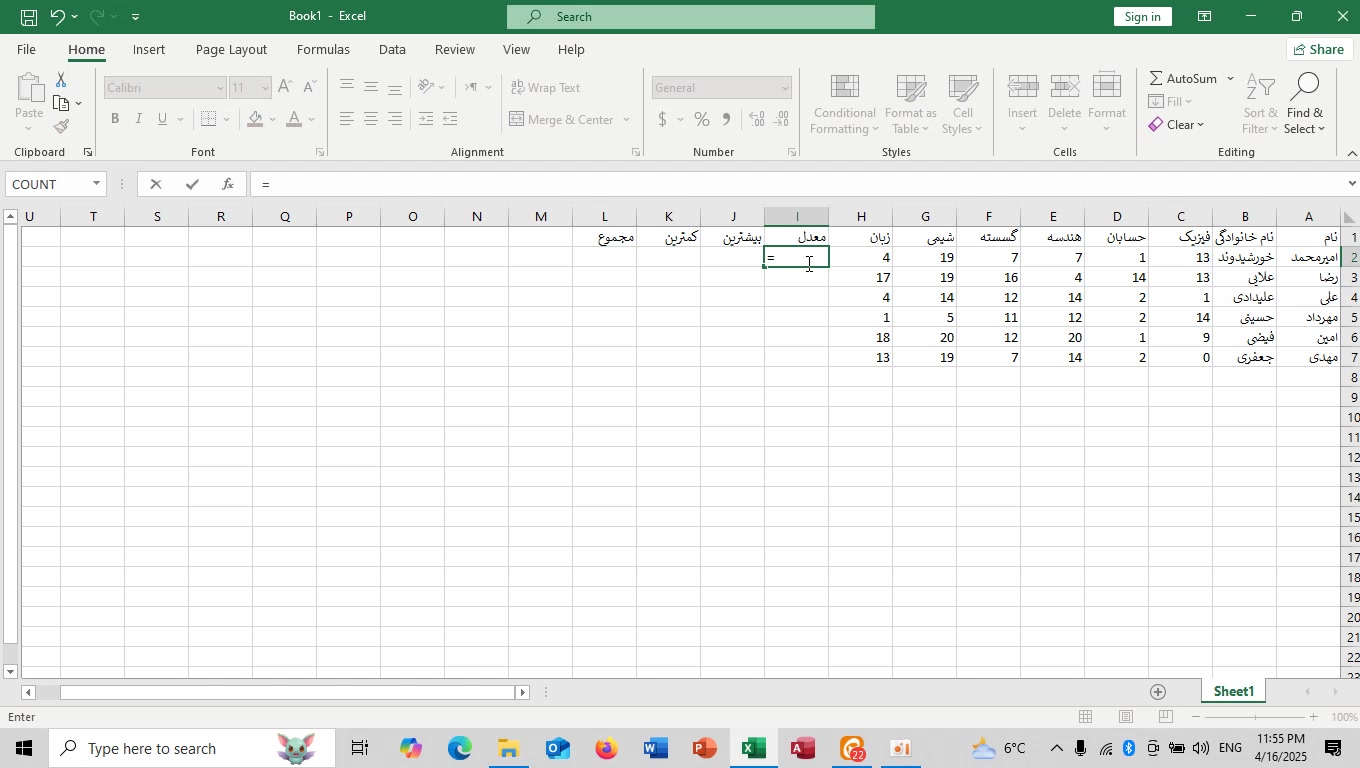Open the Insert Function fx dialog
Image resolution: width=1360 pixels, height=768 pixels.
point(228,184)
